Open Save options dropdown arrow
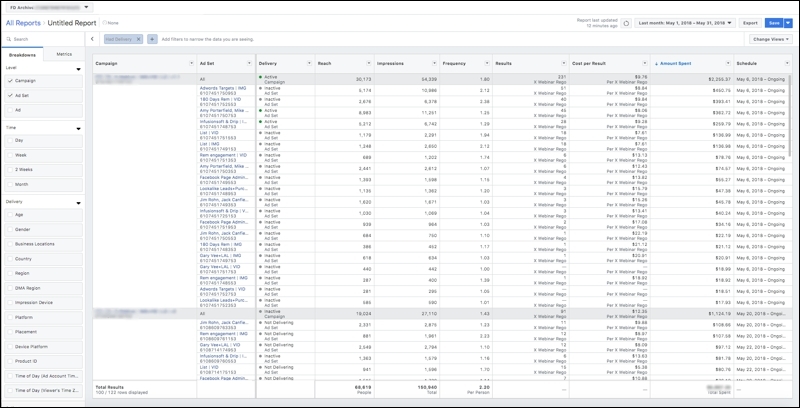Viewport: 800px width, 408px height. (788, 23)
